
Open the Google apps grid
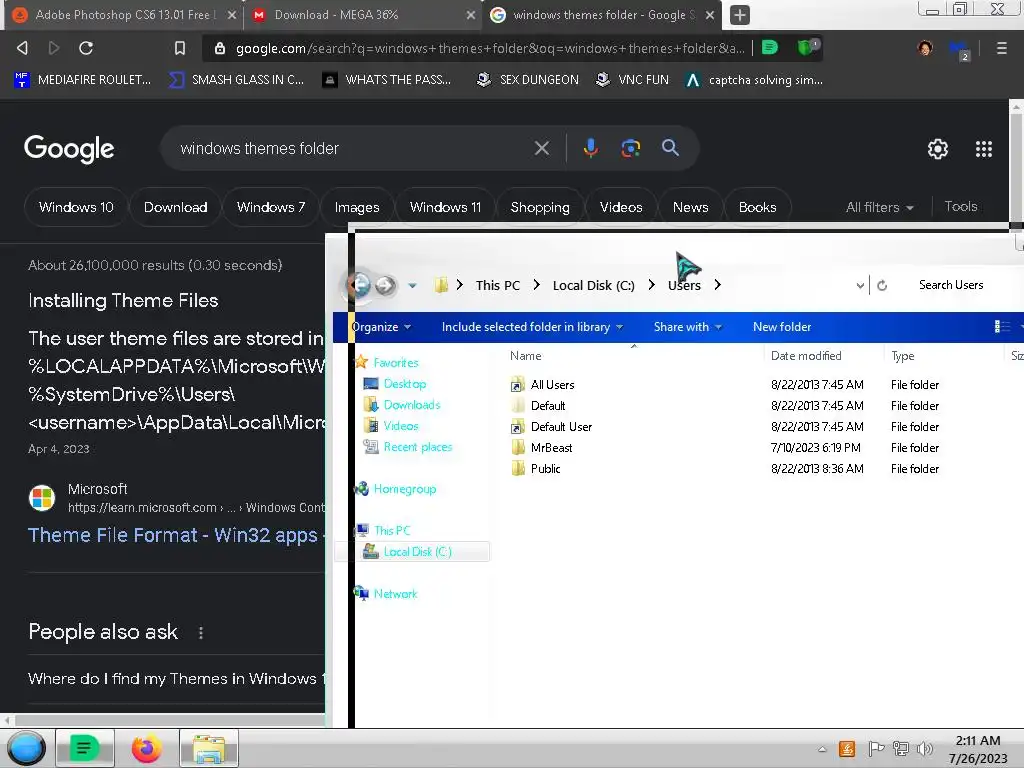984,149
